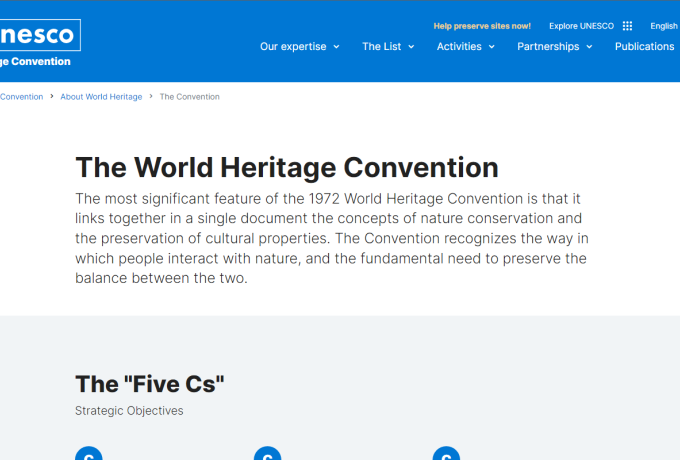This screenshot has width=680, height=460.
Task: Click the UNESCO logo in header
Action: click(40, 35)
